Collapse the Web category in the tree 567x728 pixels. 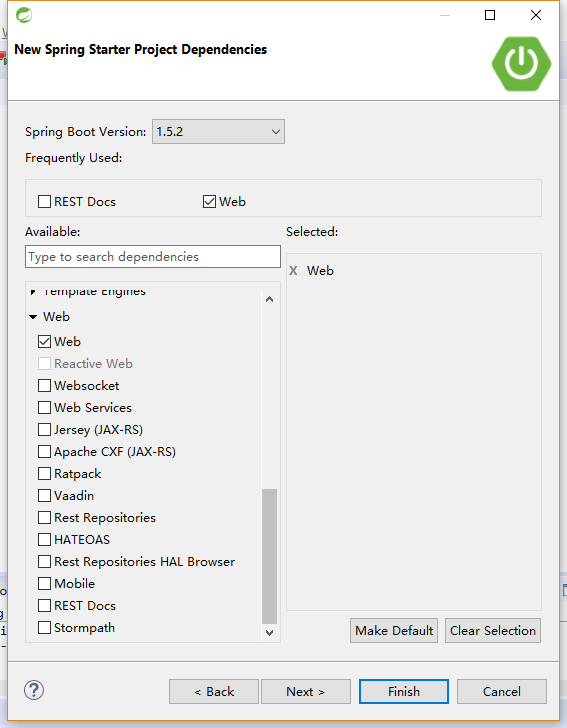point(33,317)
